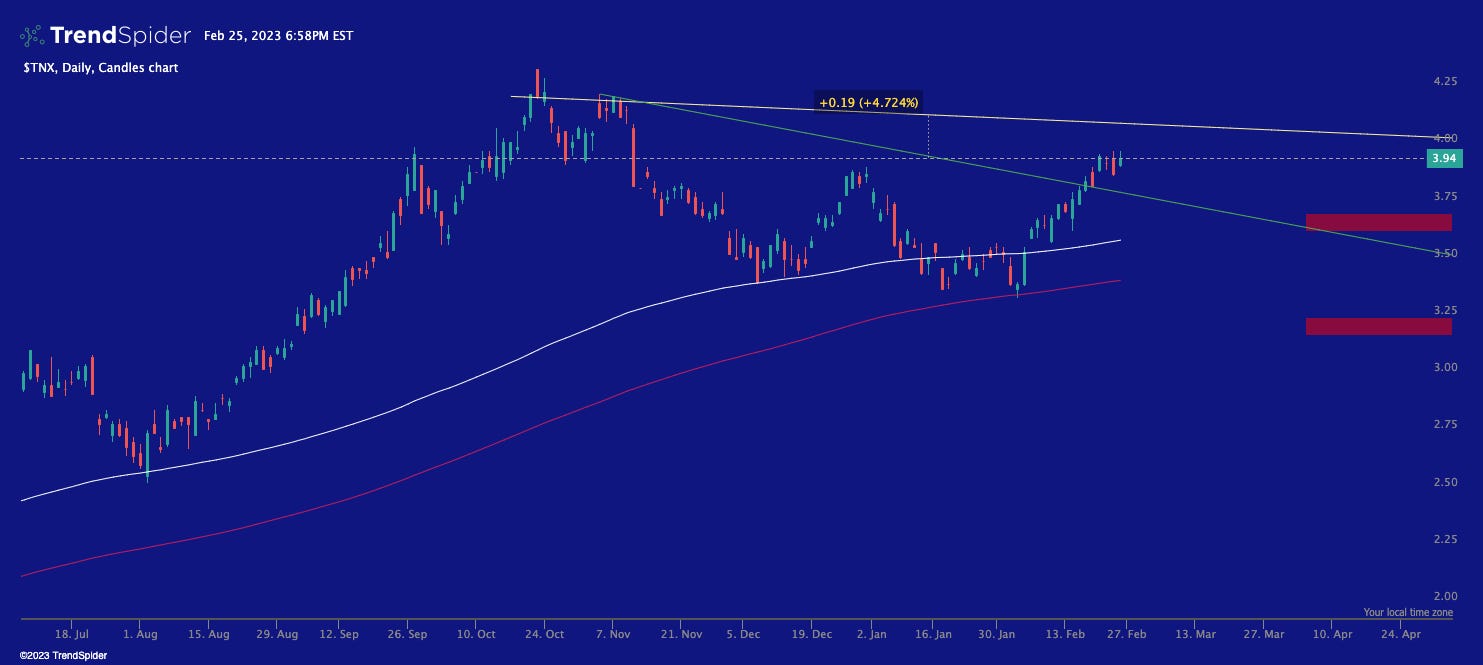
Task: Click the TrendSpider brand name text
Action: coord(120,36)
